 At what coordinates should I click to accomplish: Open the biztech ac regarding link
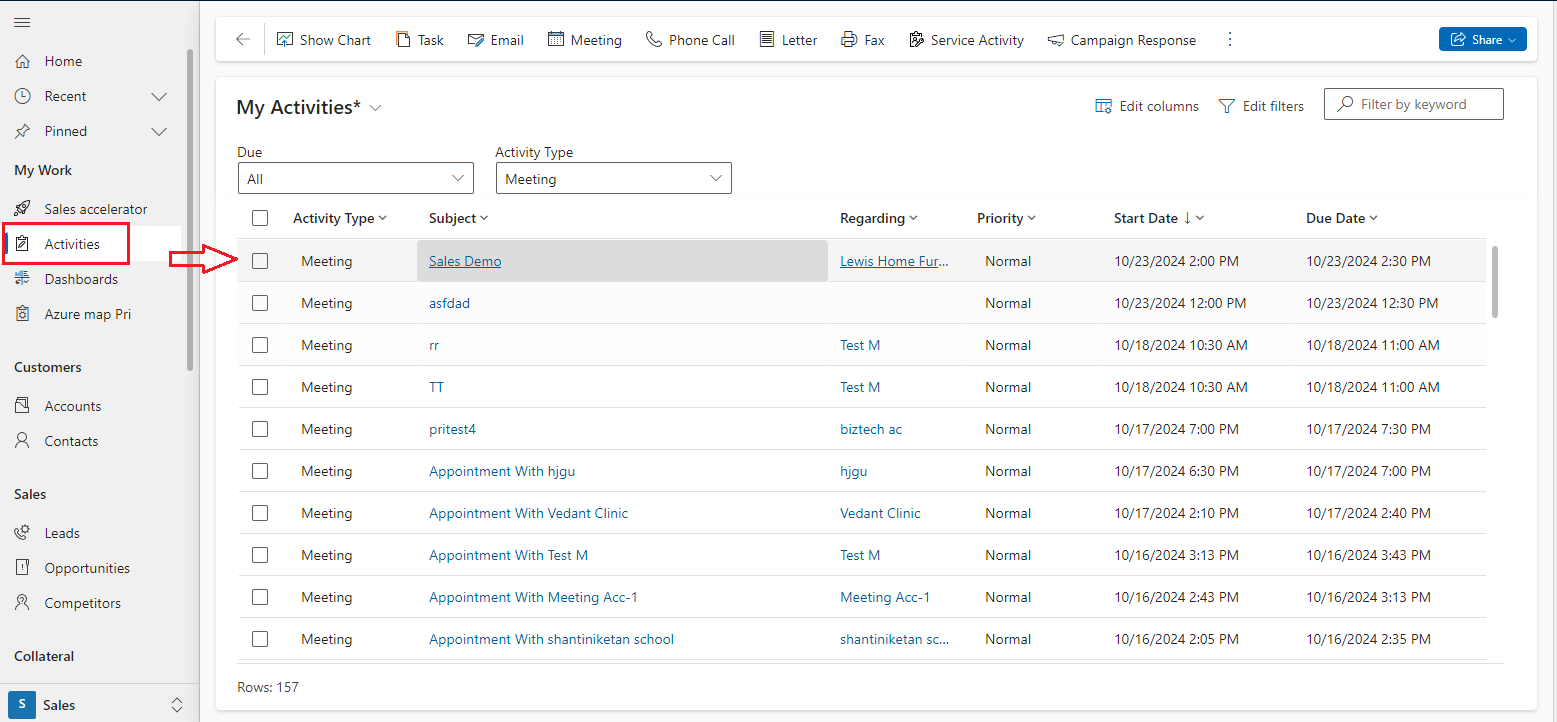click(871, 429)
